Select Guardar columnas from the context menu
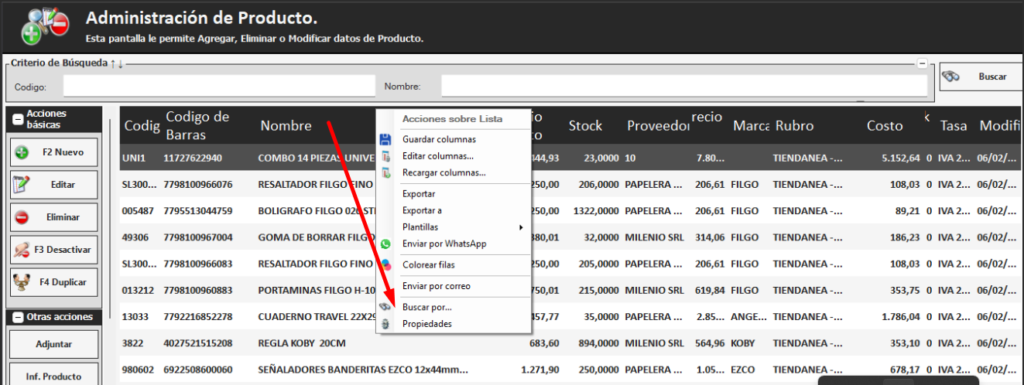The width and height of the screenshot is (1024, 385). tap(440, 140)
